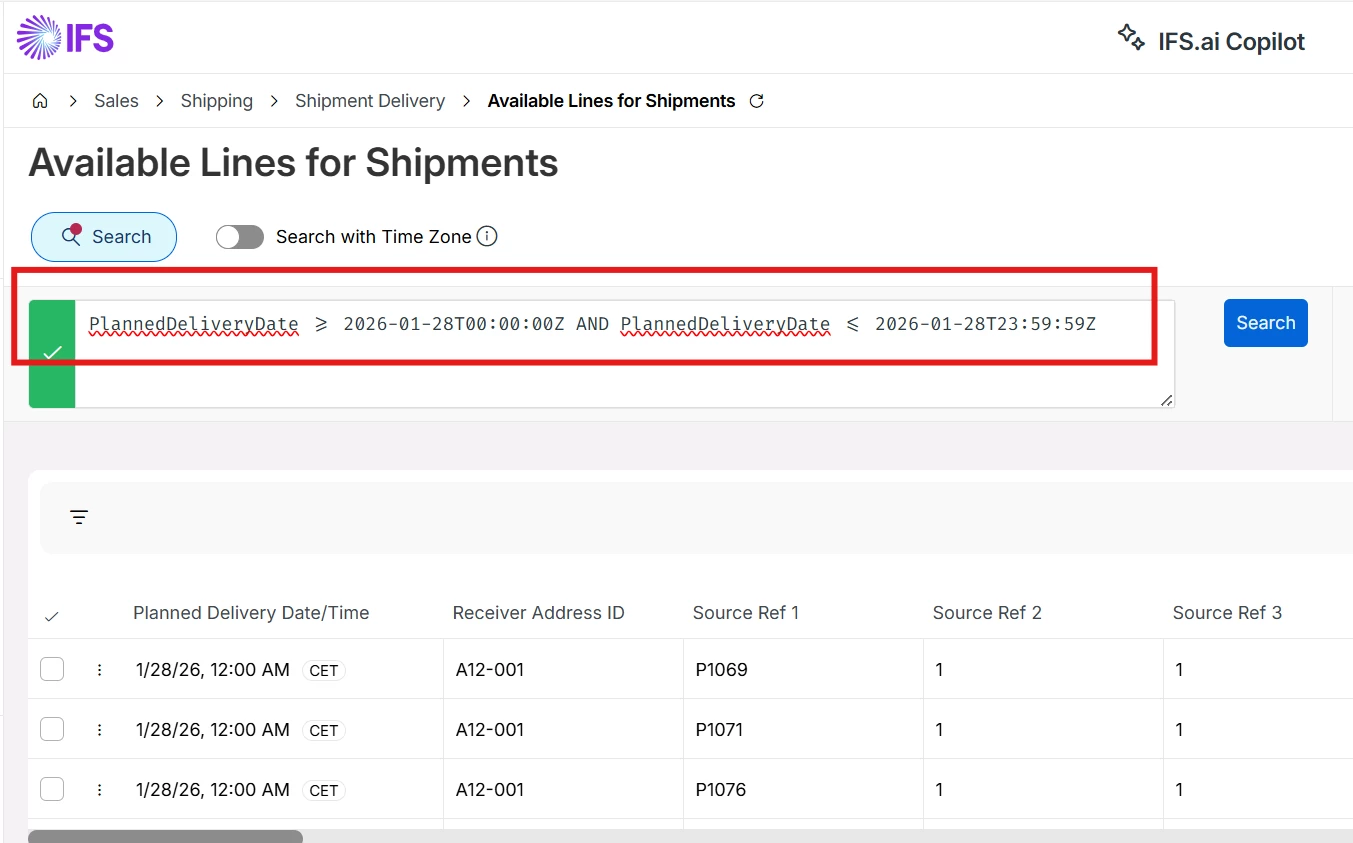The width and height of the screenshot is (1353, 843).
Task: Open the Shipment Delivery breadcrumb
Action: coord(370,101)
